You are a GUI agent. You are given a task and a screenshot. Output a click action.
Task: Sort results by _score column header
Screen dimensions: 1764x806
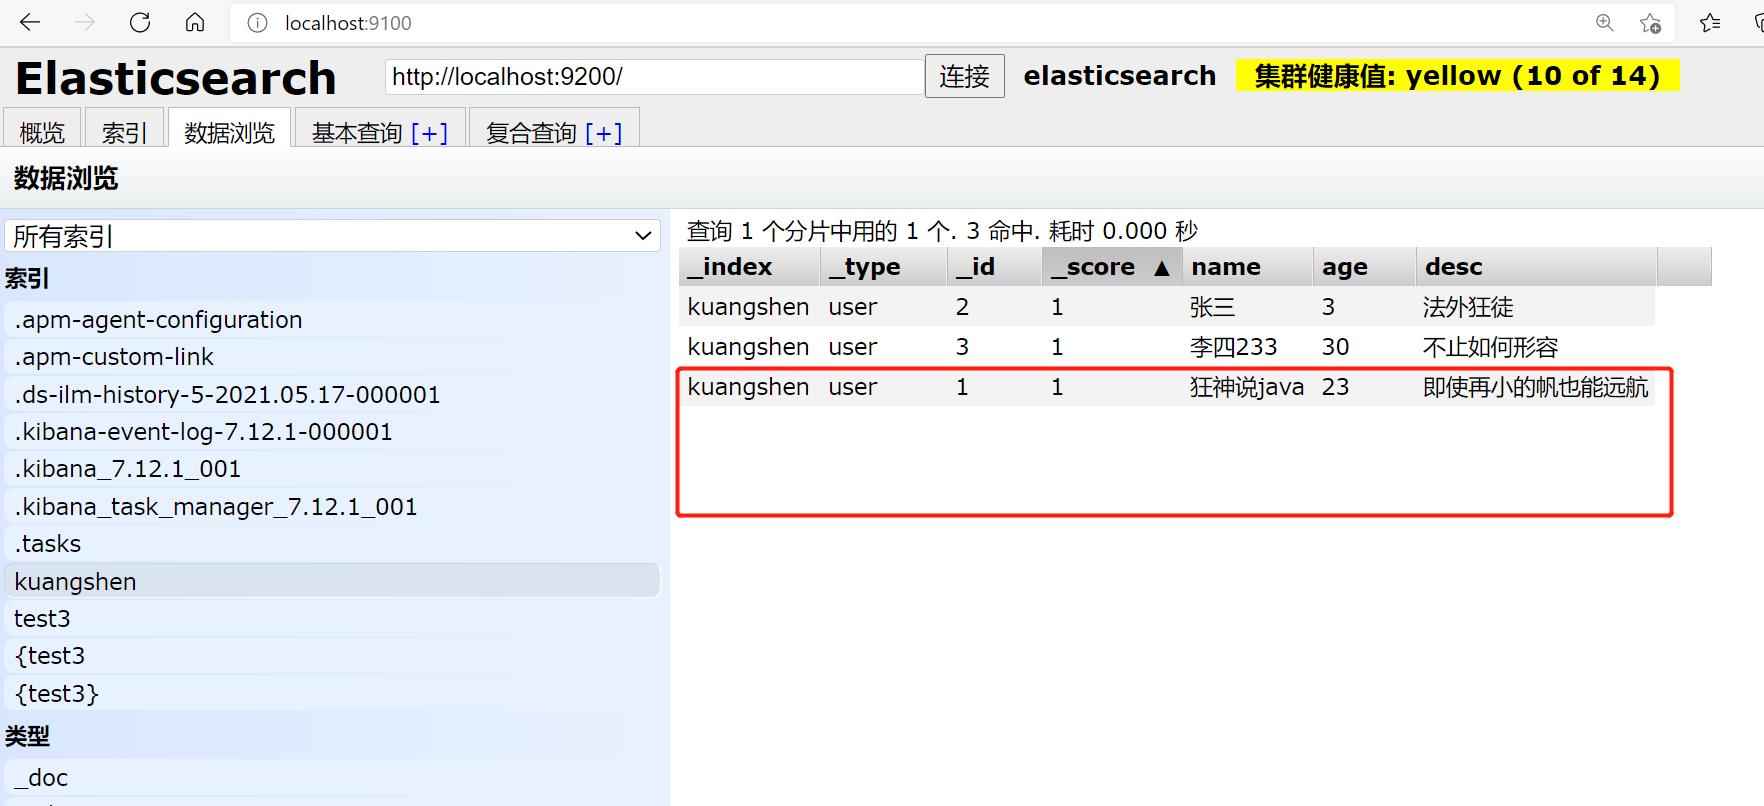coord(1112,267)
